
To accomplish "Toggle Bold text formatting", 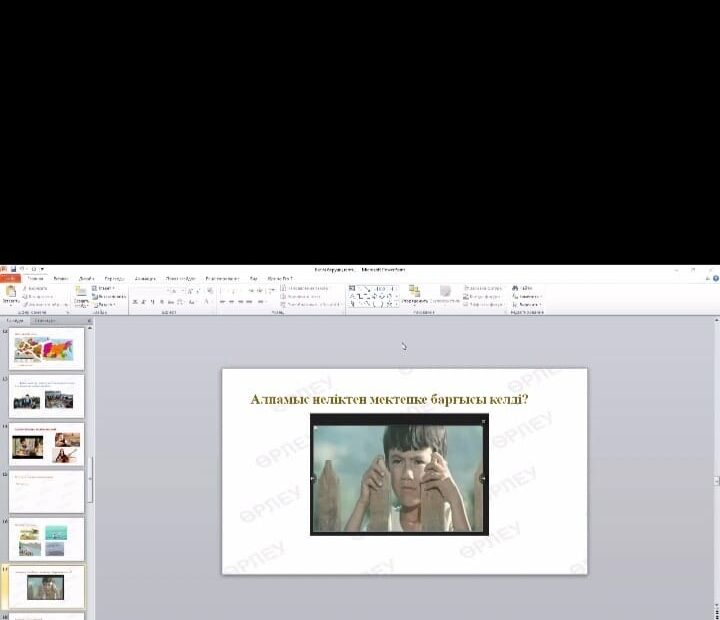I will (x=134, y=301).
